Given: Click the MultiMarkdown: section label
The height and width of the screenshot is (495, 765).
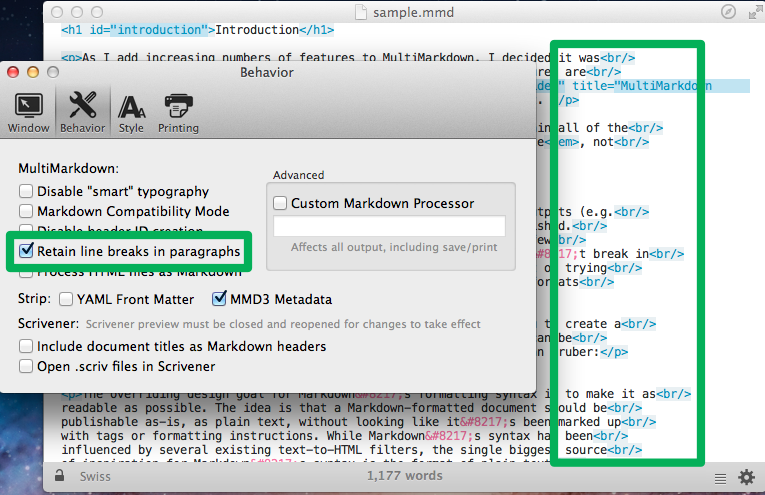Looking at the screenshot, I should point(68,169).
